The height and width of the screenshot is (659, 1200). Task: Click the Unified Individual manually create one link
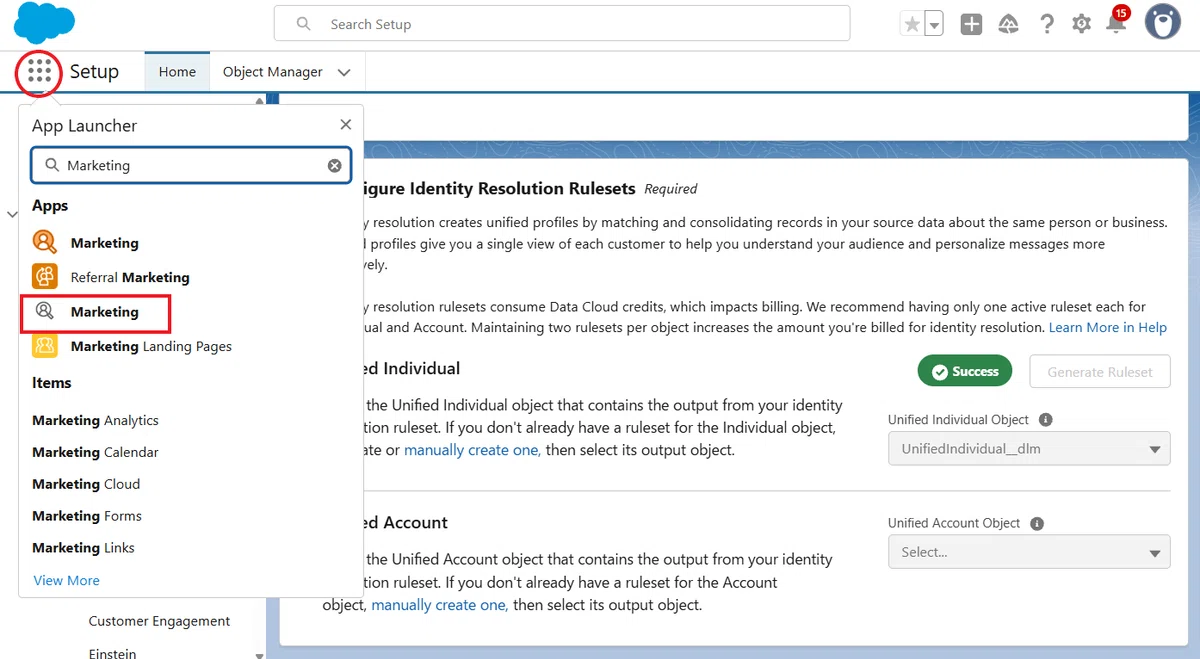[472, 450]
